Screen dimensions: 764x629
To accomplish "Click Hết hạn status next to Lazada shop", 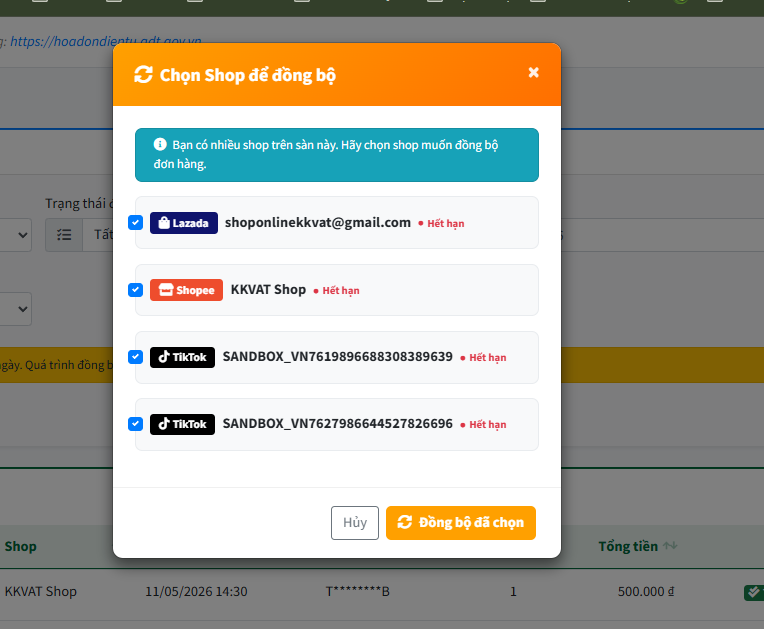I will point(441,224).
